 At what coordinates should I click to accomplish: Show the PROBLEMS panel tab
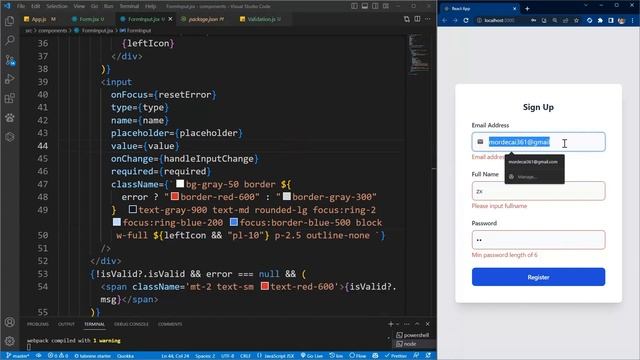click(38, 324)
